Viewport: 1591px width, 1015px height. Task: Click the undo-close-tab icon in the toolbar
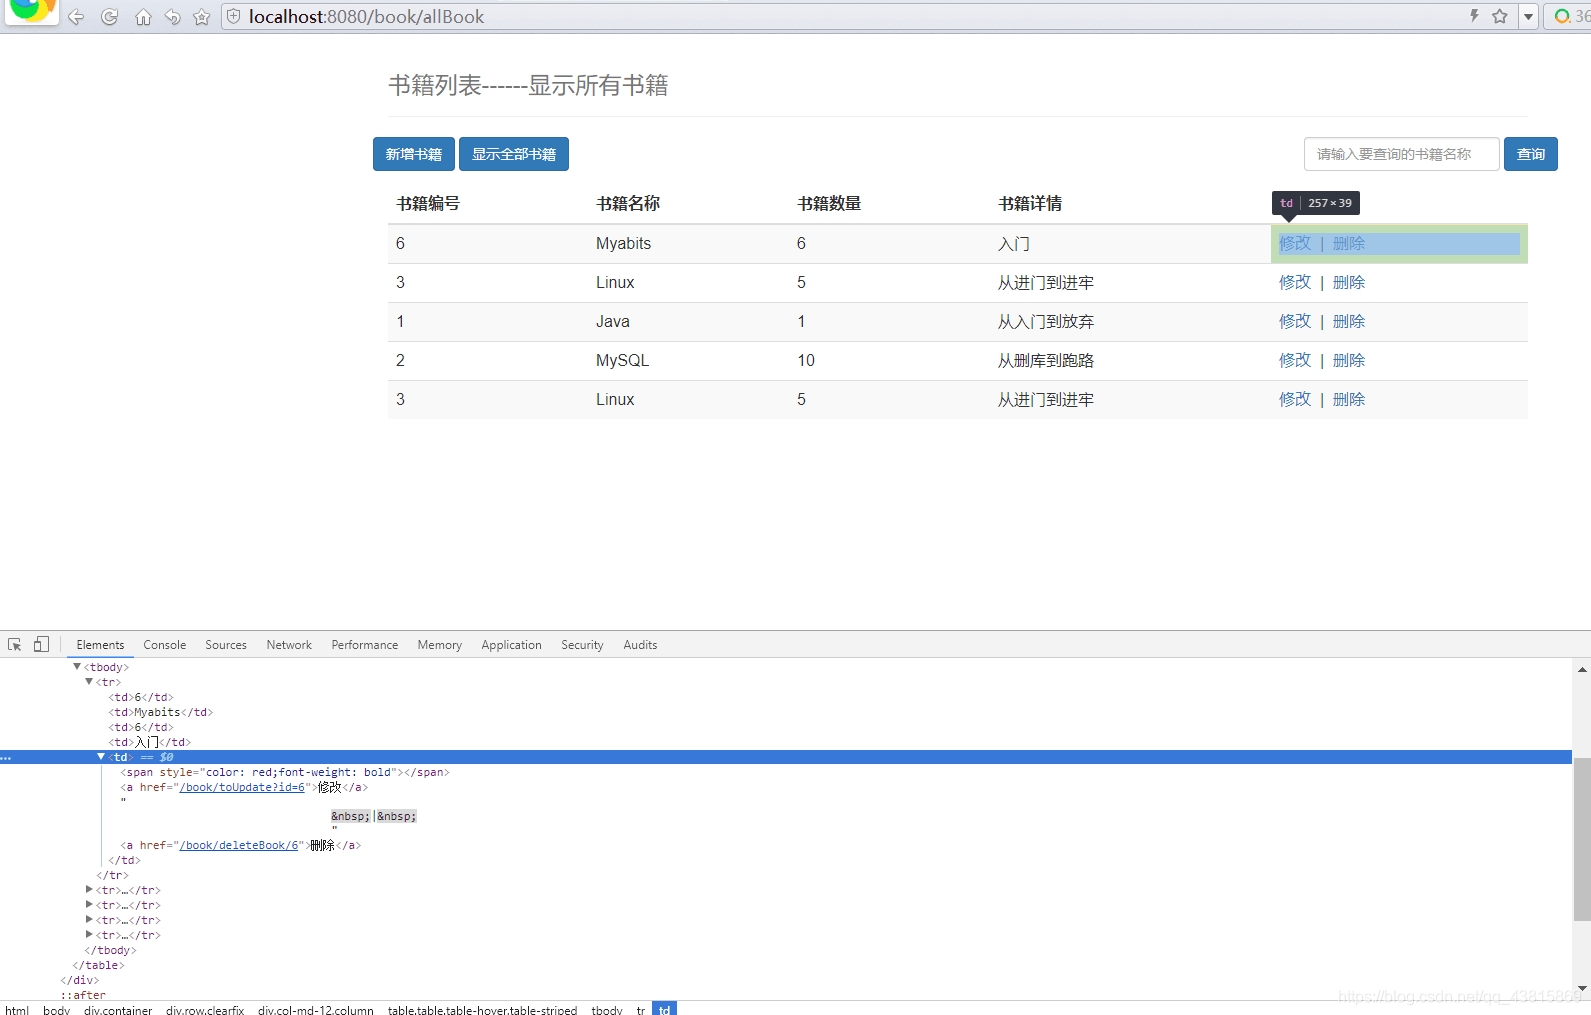[x=173, y=17]
